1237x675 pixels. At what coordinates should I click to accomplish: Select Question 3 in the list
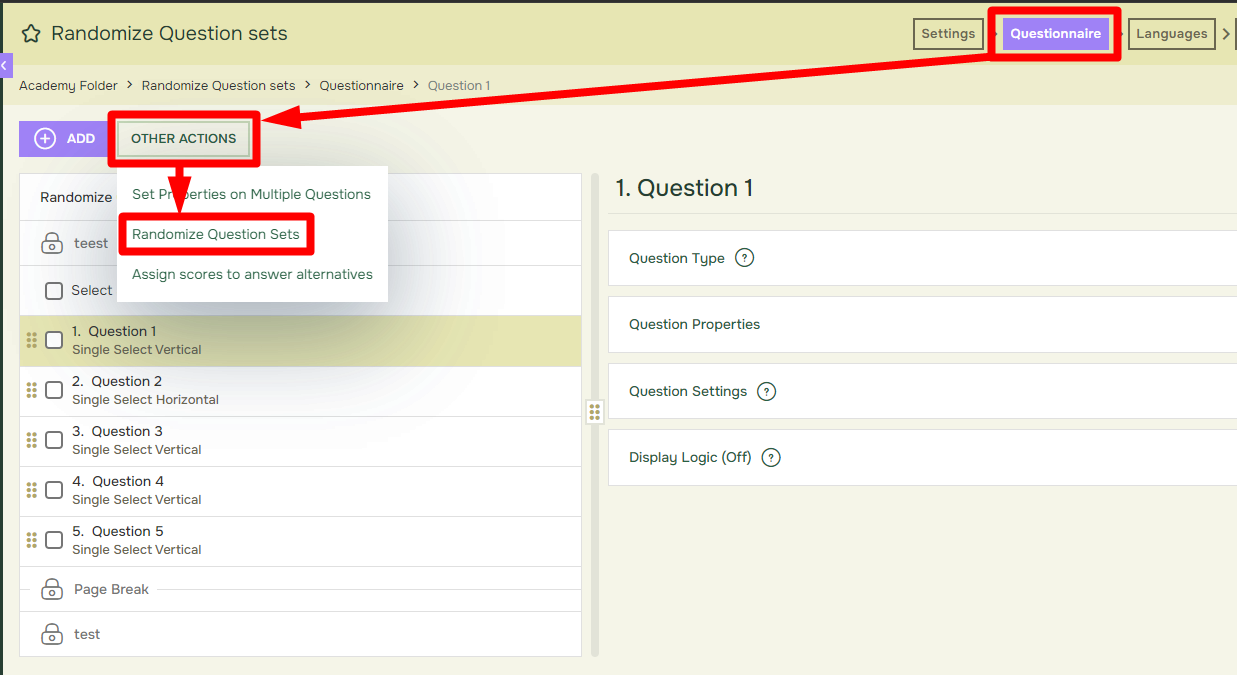point(300,441)
